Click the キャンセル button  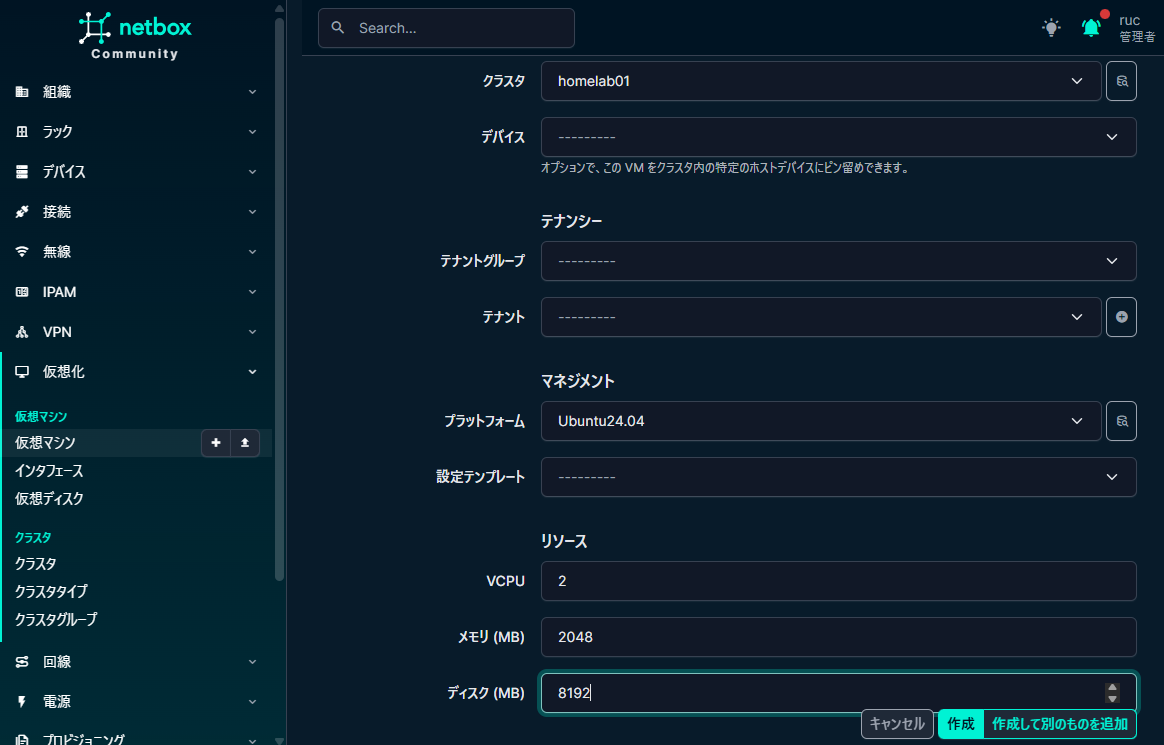tap(897, 723)
